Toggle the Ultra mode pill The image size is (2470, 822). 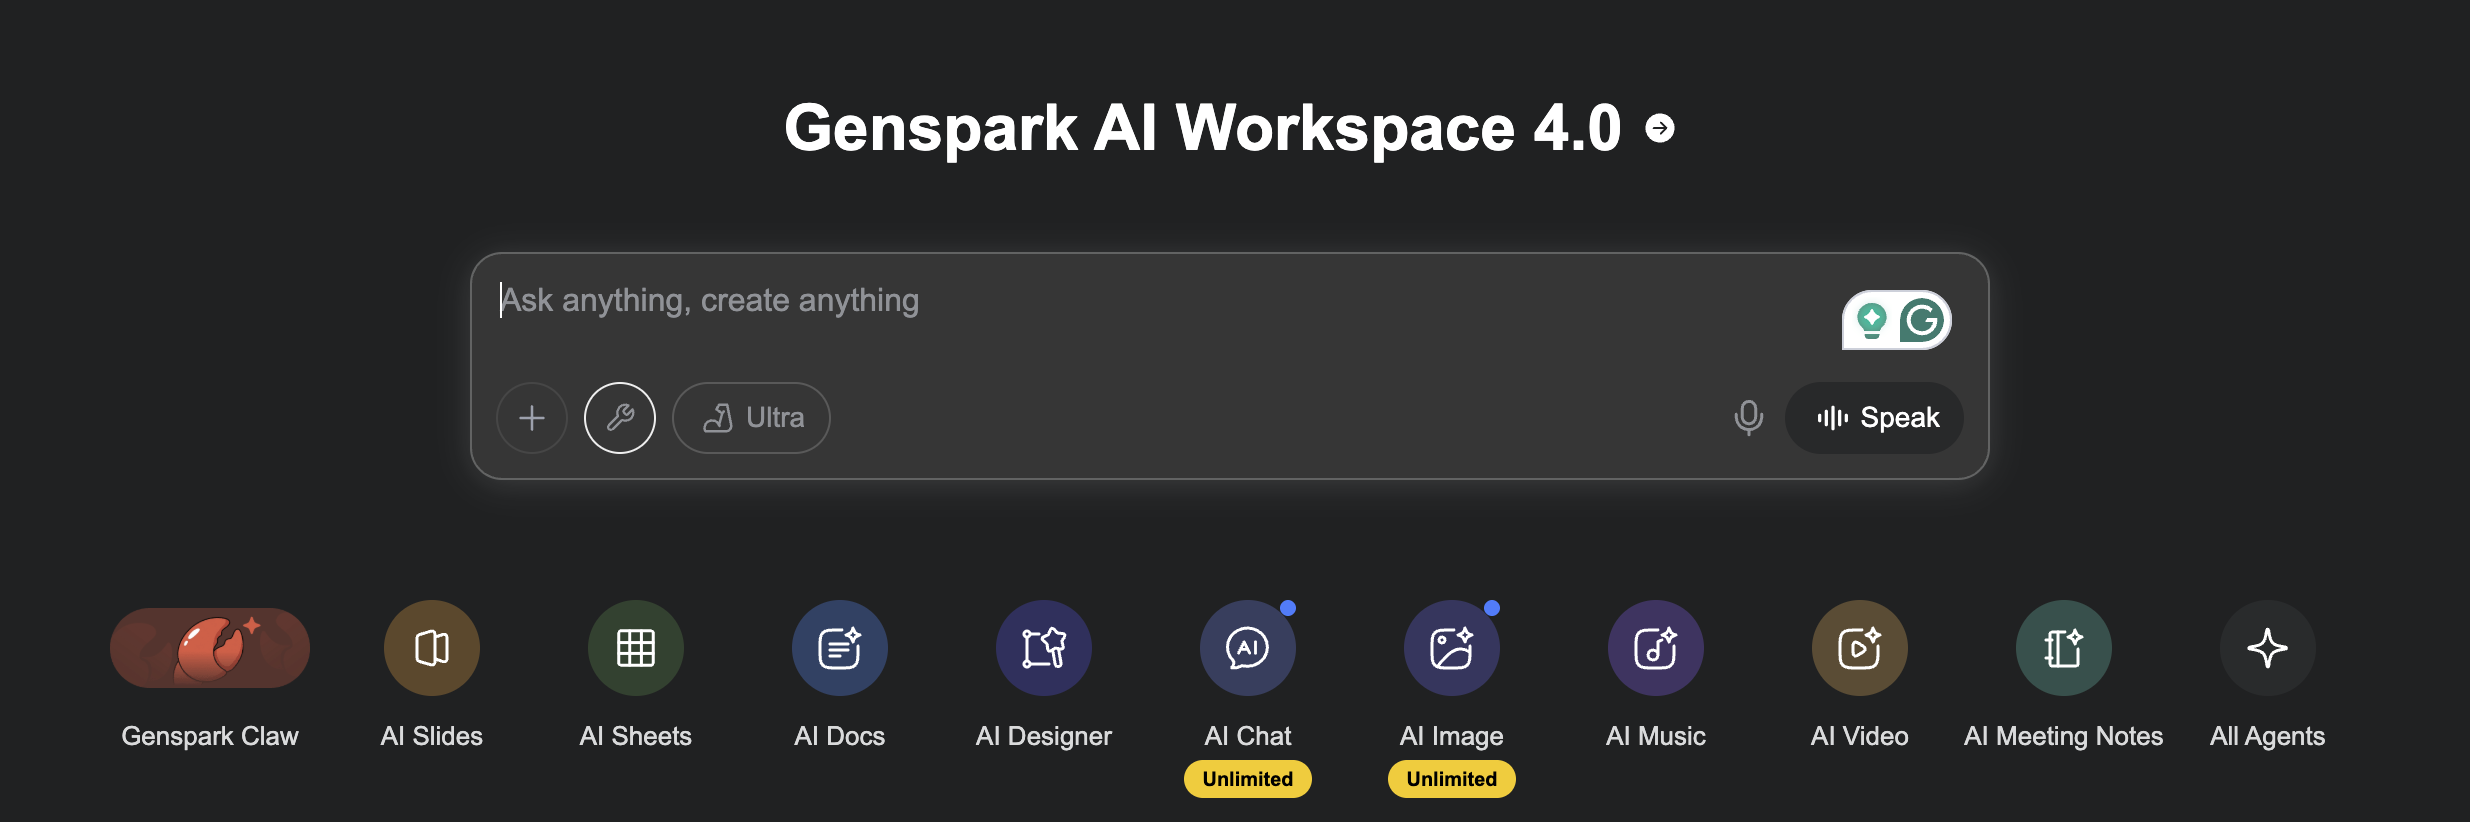752,418
